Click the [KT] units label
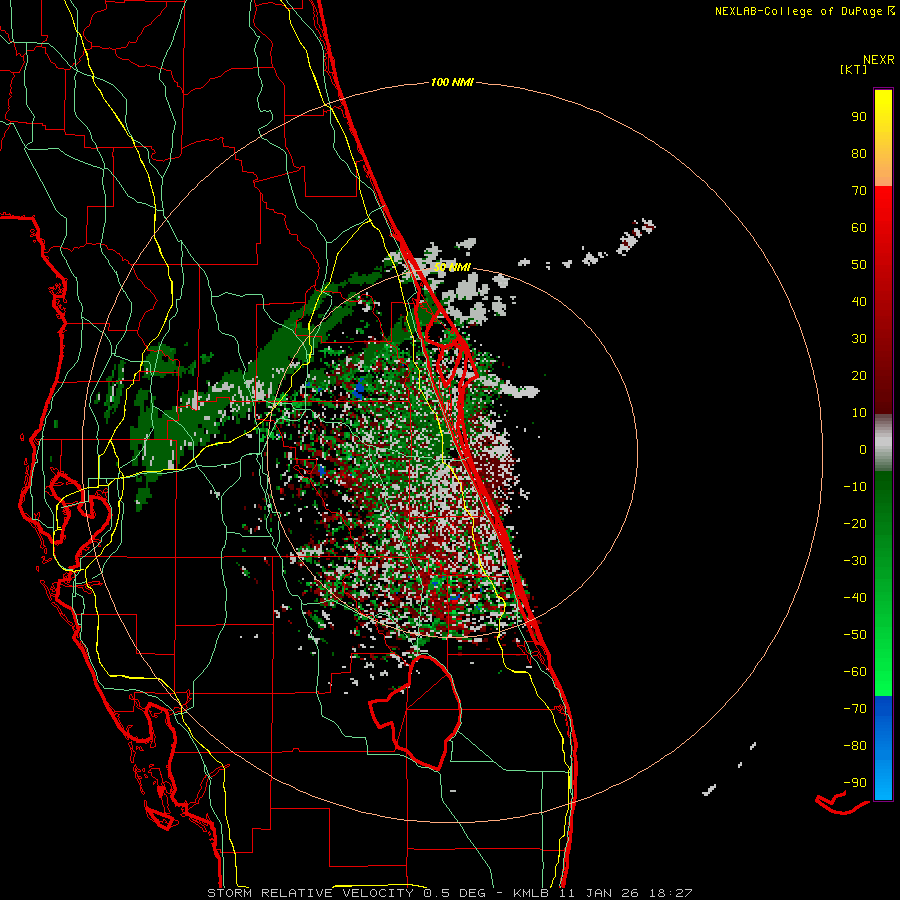The image size is (900, 900). [x=854, y=69]
